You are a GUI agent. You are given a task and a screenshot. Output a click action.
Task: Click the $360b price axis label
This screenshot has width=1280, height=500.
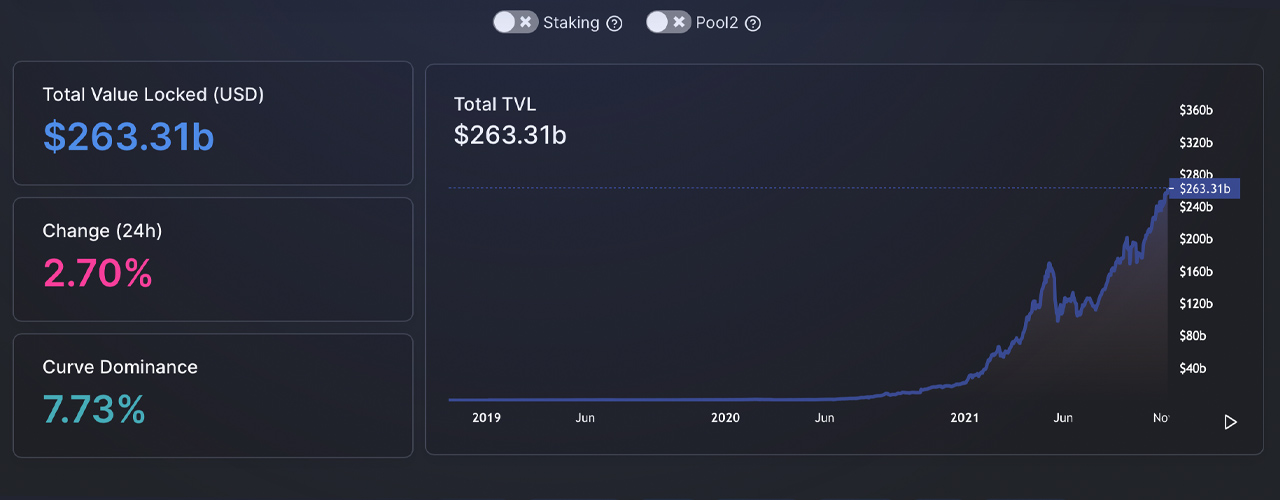pyautogui.click(x=1196, y=110)
